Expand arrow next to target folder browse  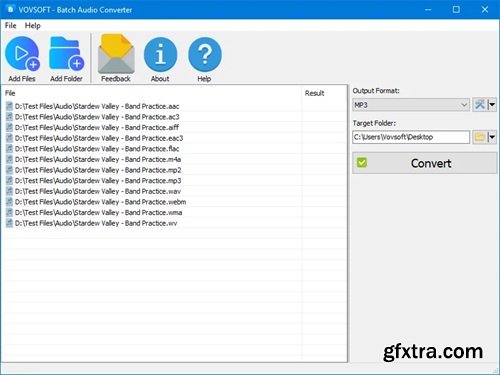[492, 137]
